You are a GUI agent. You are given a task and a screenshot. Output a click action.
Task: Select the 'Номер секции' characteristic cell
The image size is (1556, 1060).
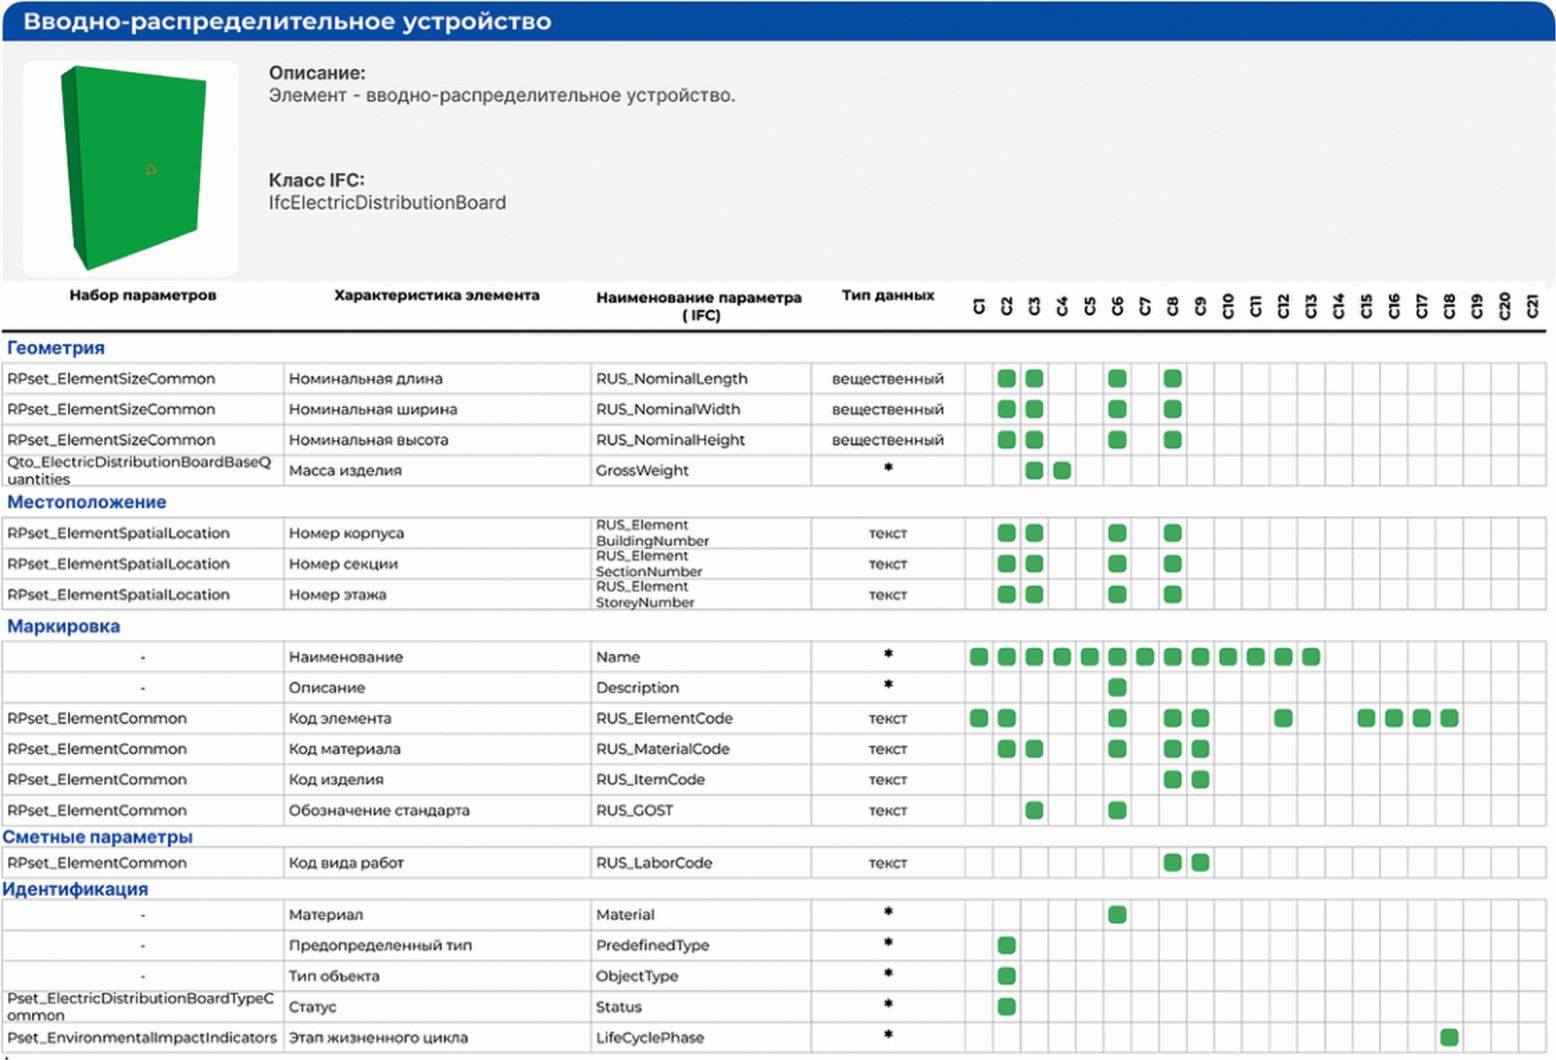437,564
